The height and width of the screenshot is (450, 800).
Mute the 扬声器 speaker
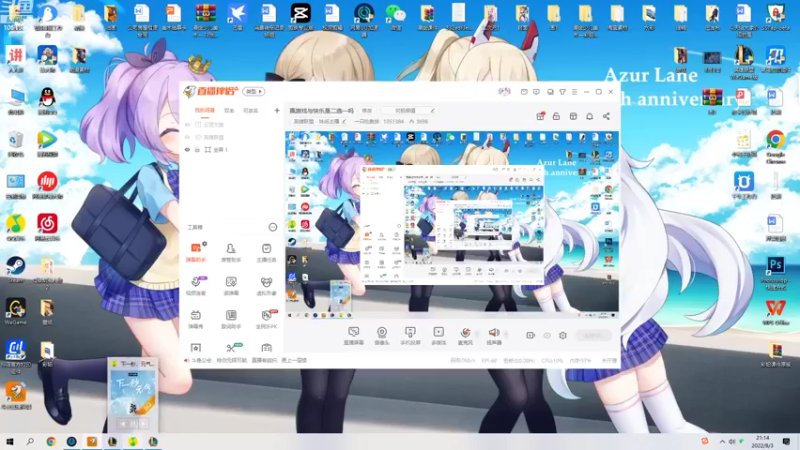494,336
